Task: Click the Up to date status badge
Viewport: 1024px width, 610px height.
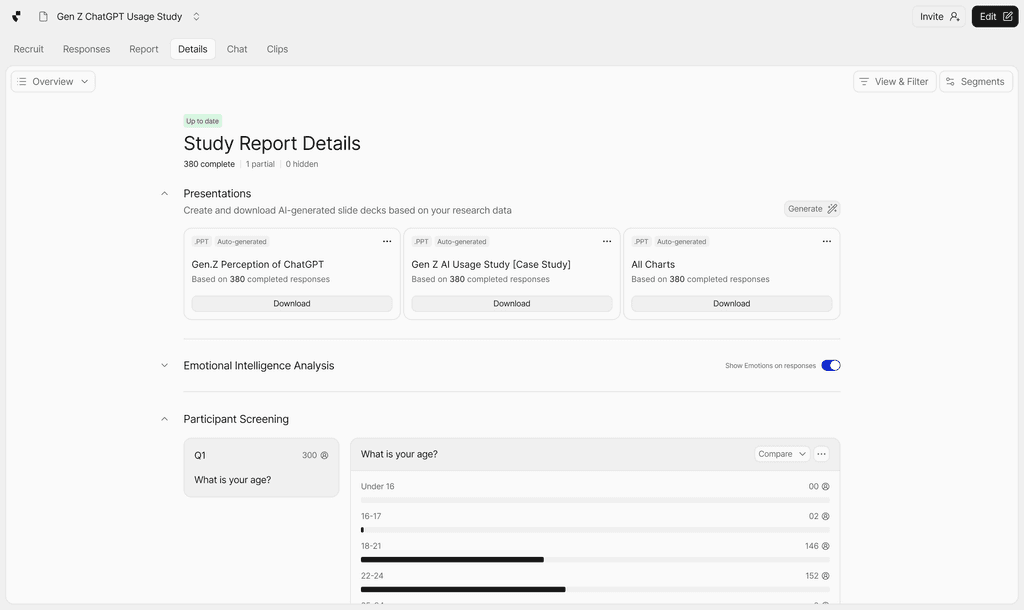Action: pos(202,121)
